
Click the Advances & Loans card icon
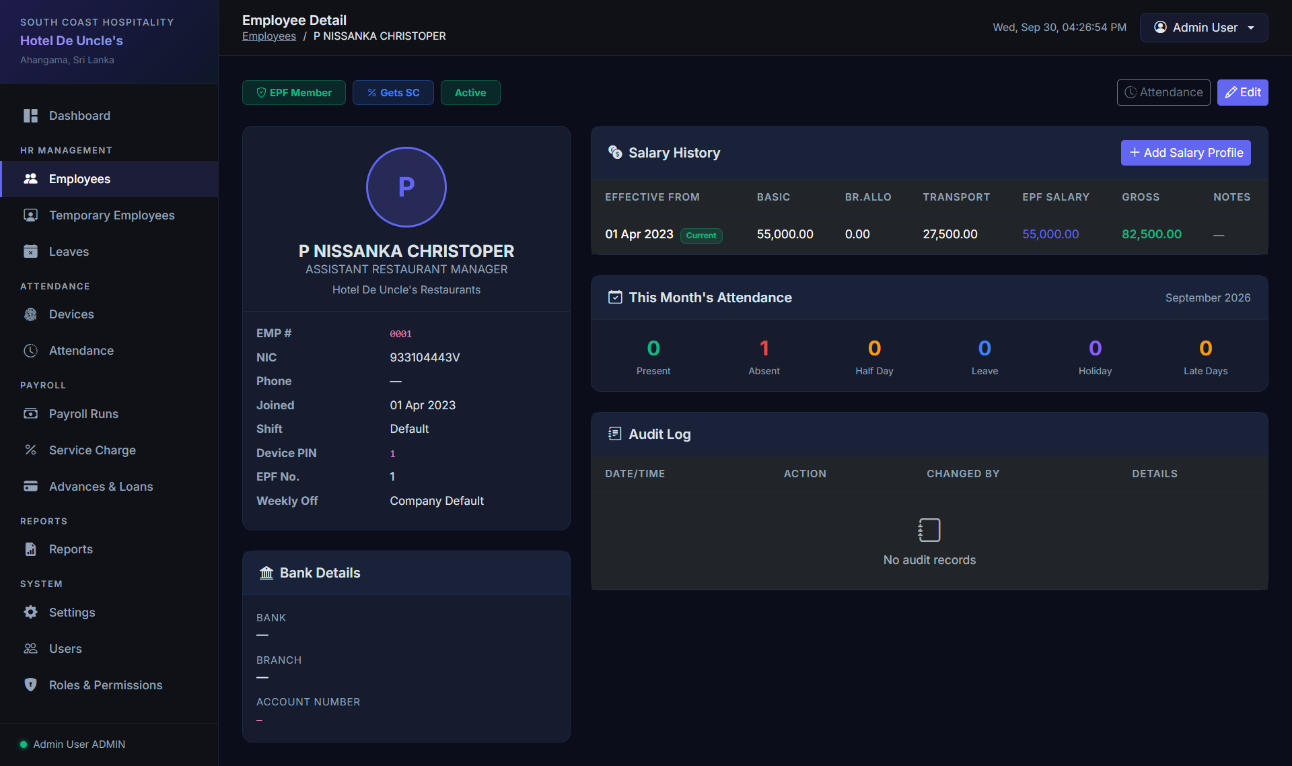coord(30,487)
